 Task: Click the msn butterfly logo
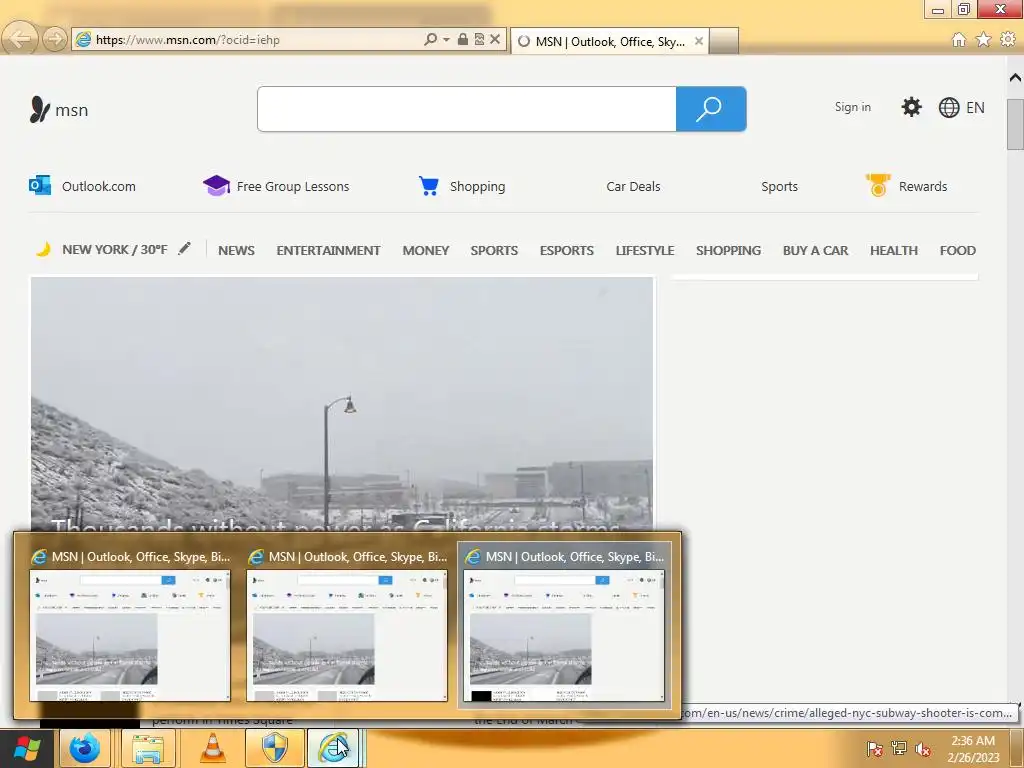pyautogui.click(x=59, y=110)
